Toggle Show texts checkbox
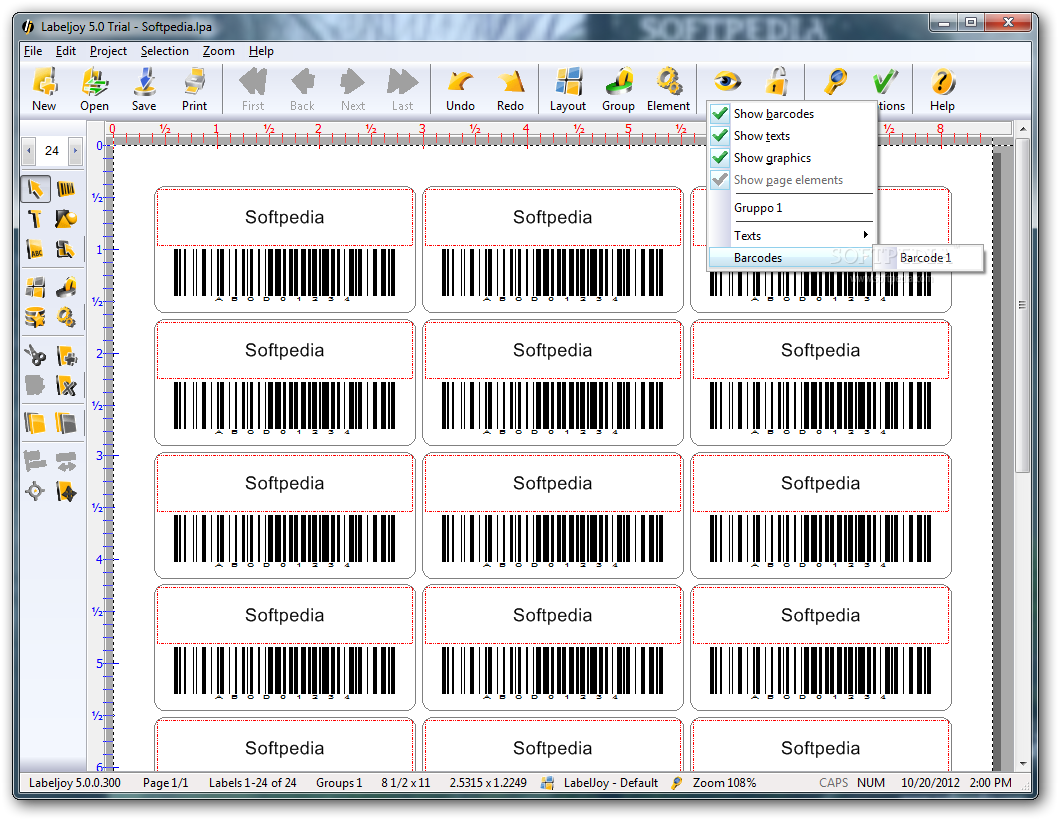 point(720,136)
